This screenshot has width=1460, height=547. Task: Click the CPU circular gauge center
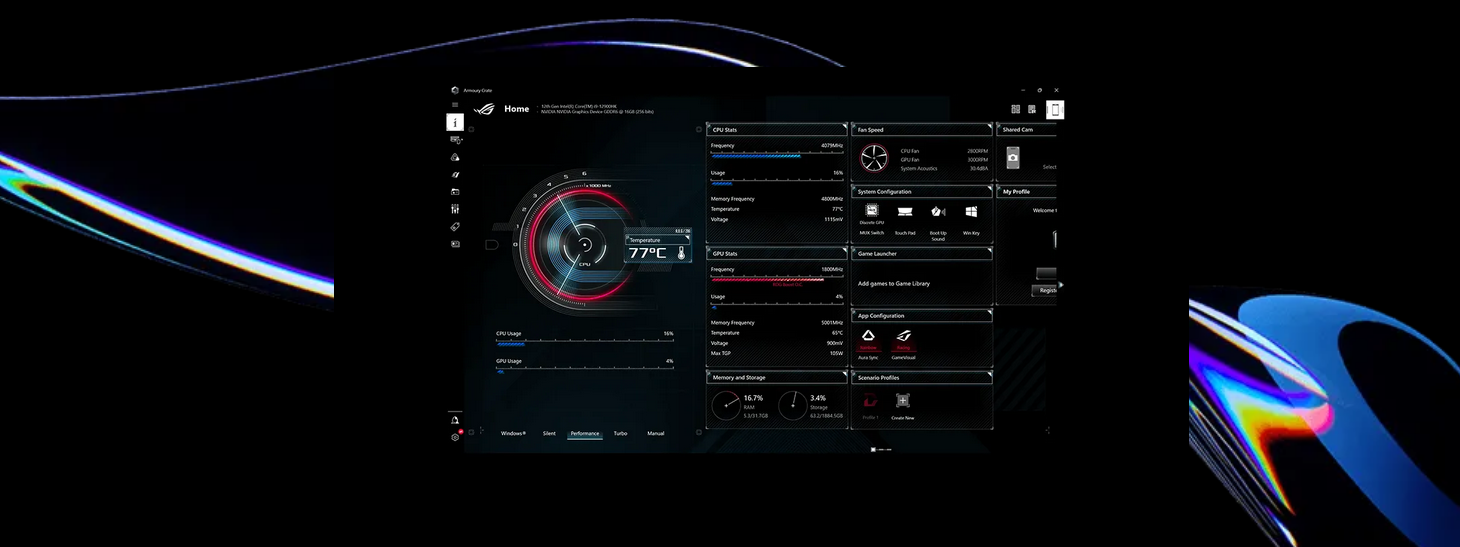pos(584,244)
